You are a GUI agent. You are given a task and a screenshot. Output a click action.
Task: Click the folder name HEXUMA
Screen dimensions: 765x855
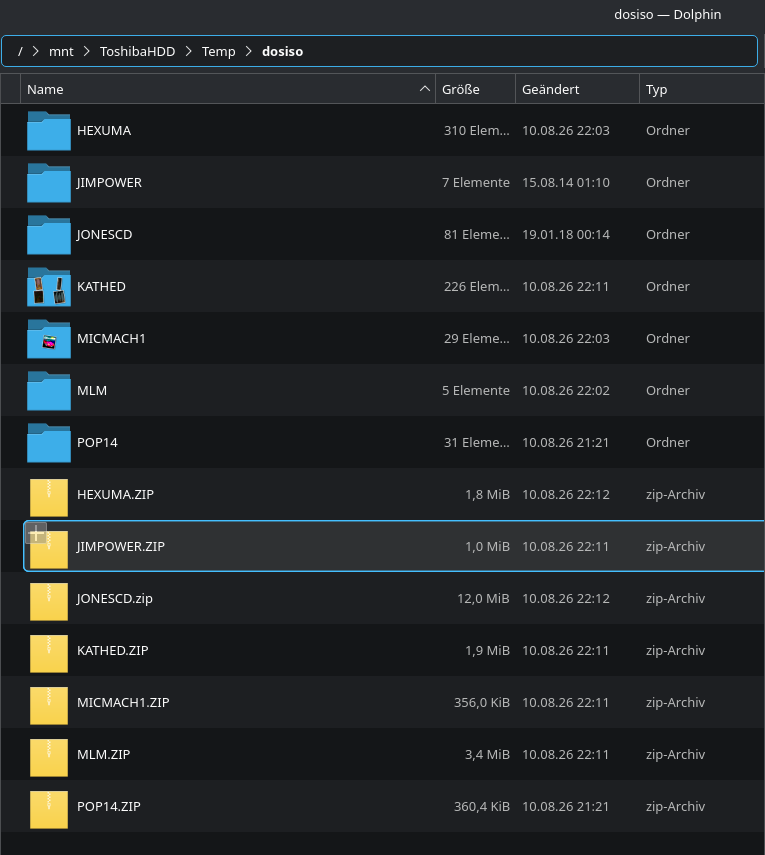point(104,131)
